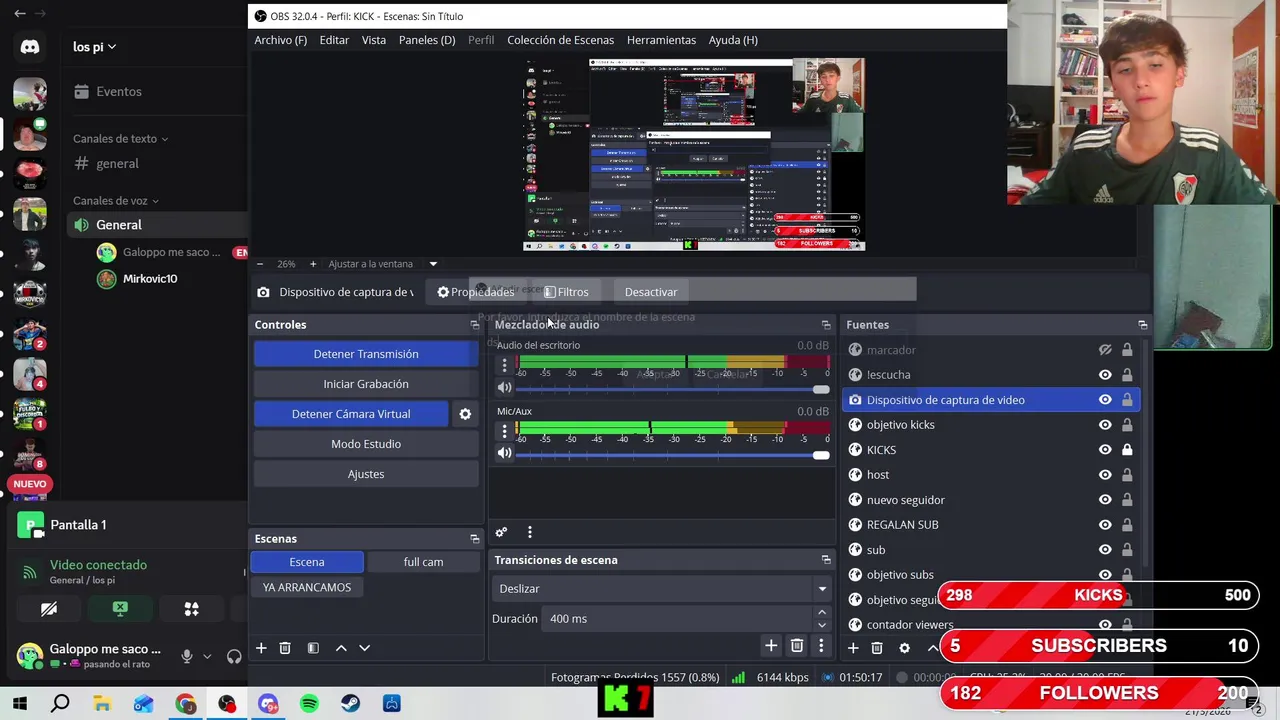1280x720 pixels.
Task: Adjust Mic/Aux volume slider
Action: (673, 454)
